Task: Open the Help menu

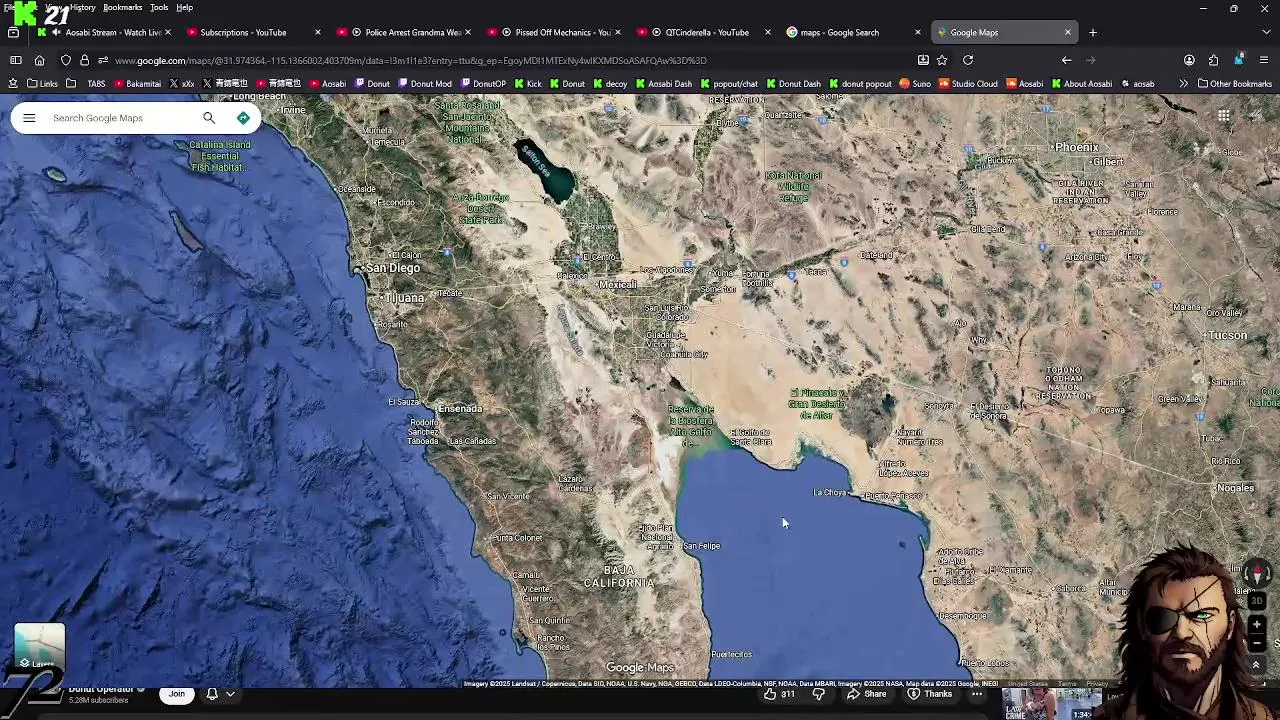Action: tap(184, 8)
